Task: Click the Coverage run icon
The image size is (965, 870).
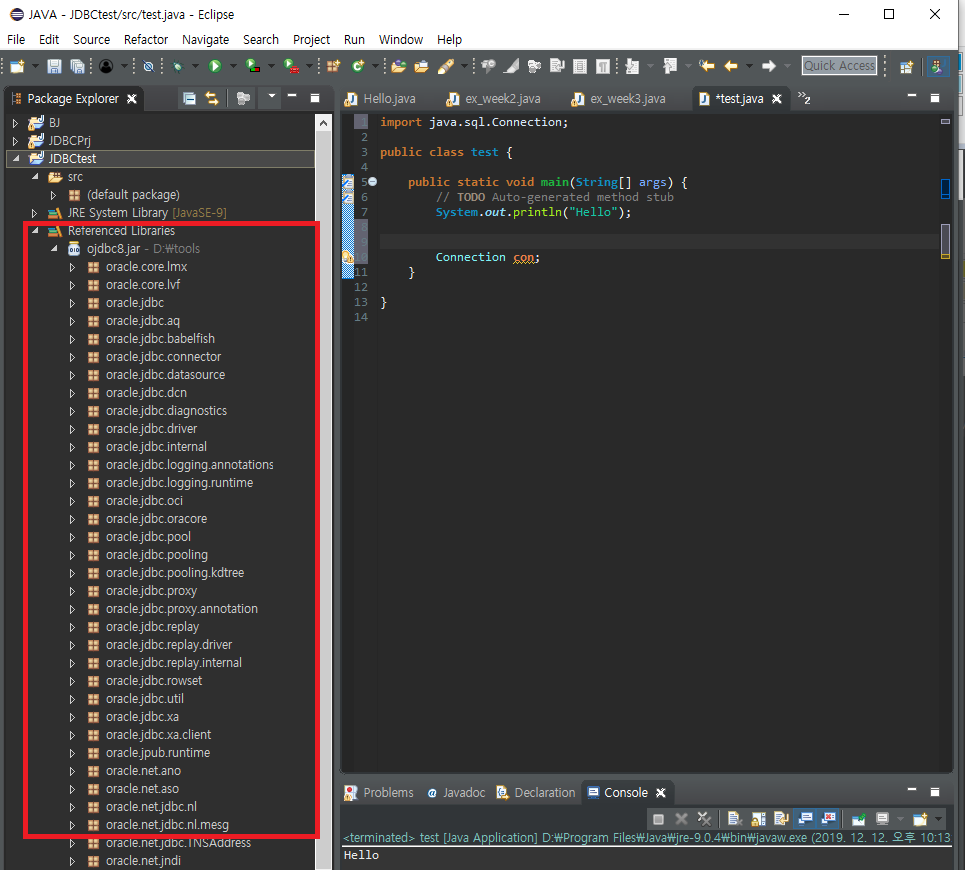Action: click(253, 66)
